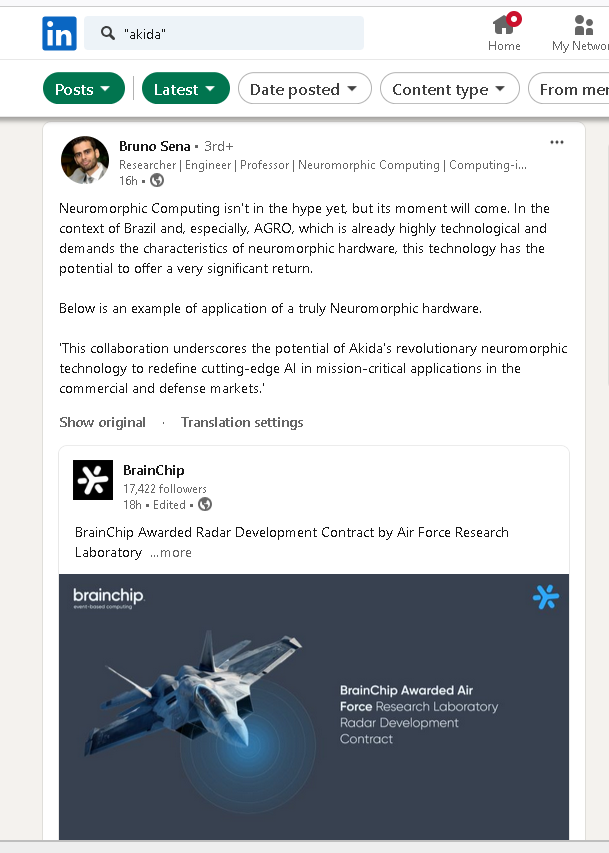Click Bruno Sena's profile photo
This screenshot has width=609, height=853.
(x=85, y=160)
